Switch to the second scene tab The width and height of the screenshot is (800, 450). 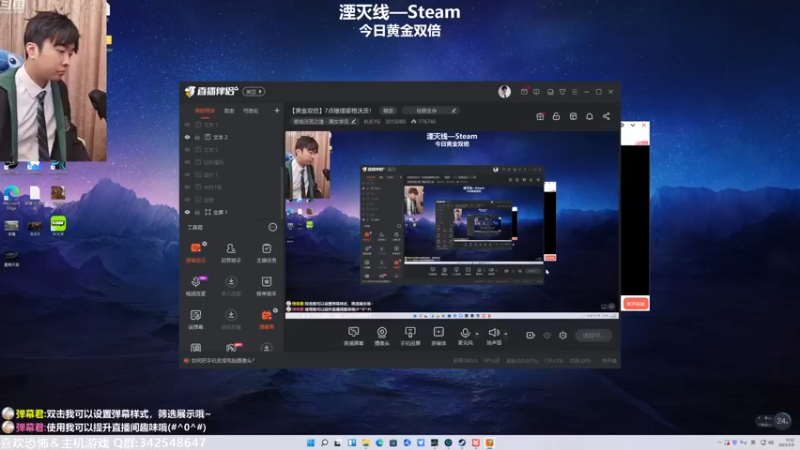pos(229,111)
